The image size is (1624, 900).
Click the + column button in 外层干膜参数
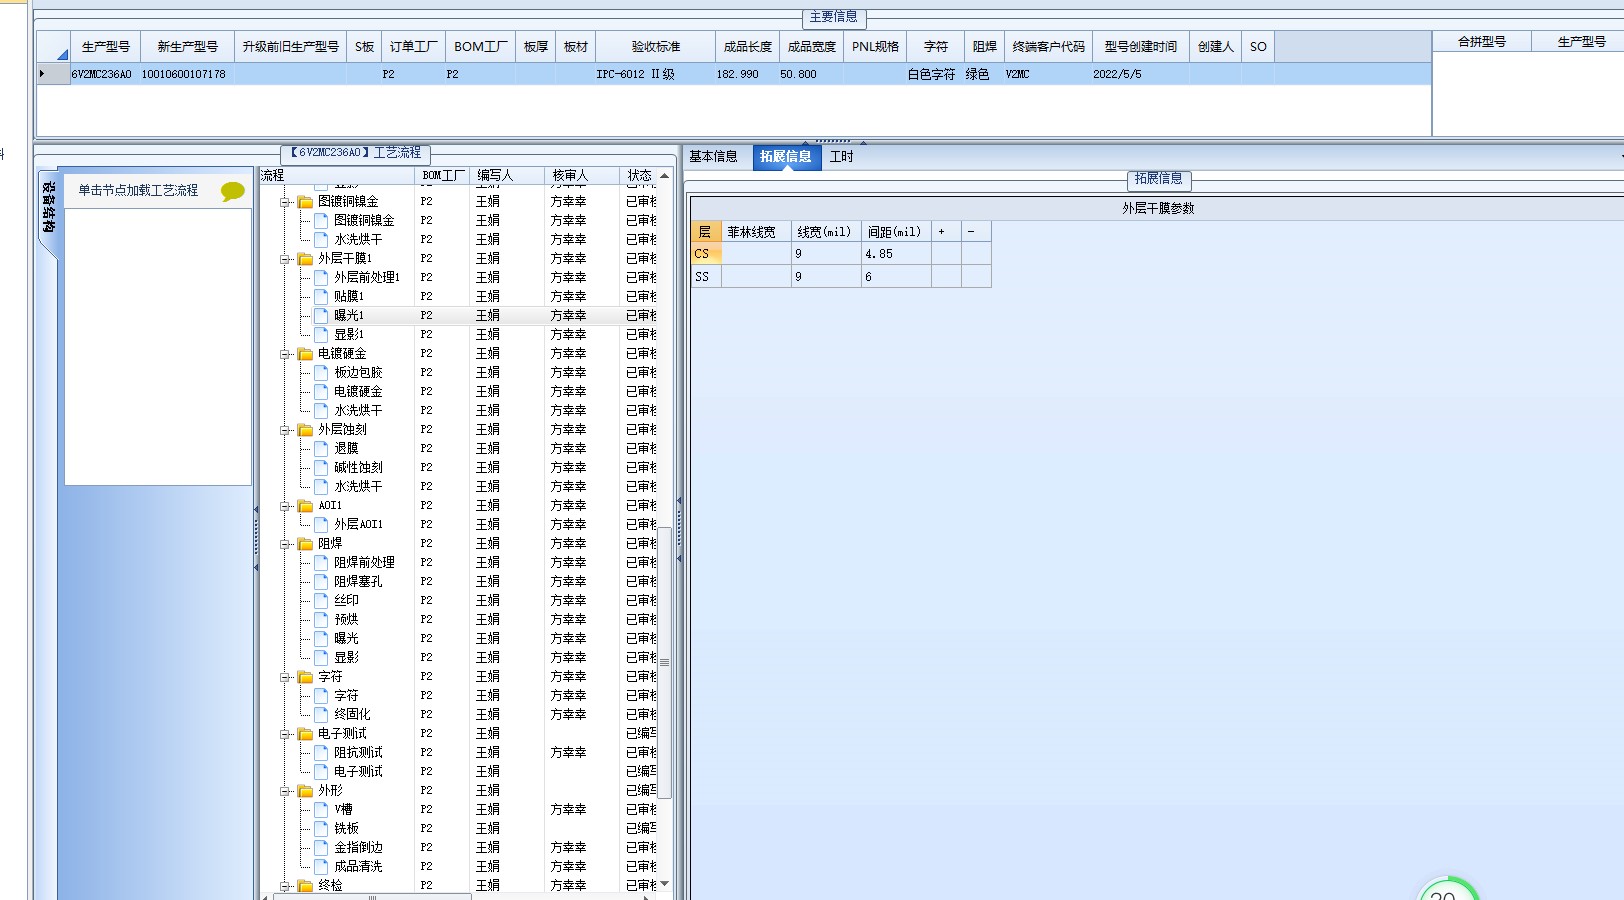[946, 231]
